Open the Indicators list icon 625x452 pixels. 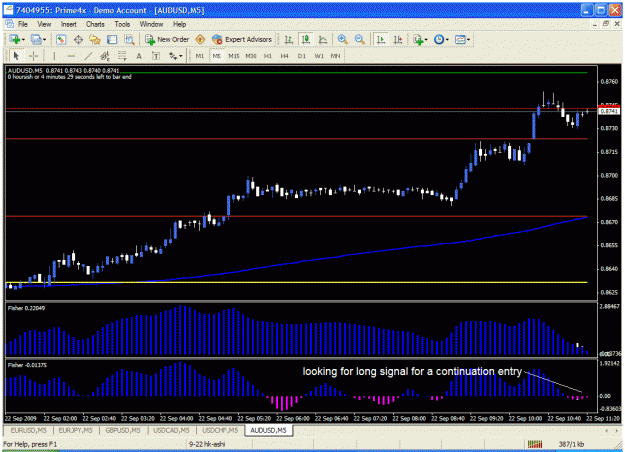[418, 39]
